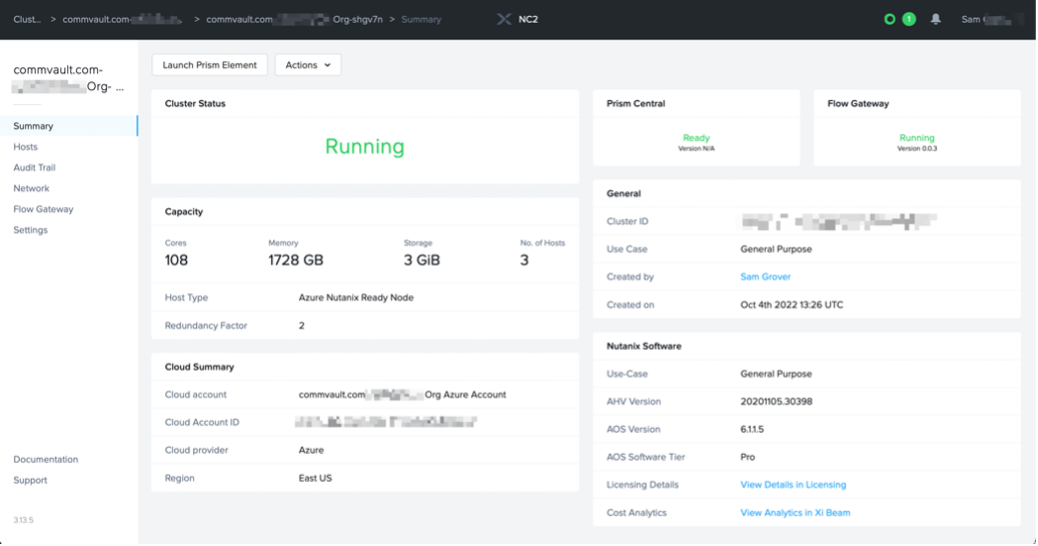Click the 108 cores value
This screenshot has width=1038, height=546.
click(x=176, y=260)
